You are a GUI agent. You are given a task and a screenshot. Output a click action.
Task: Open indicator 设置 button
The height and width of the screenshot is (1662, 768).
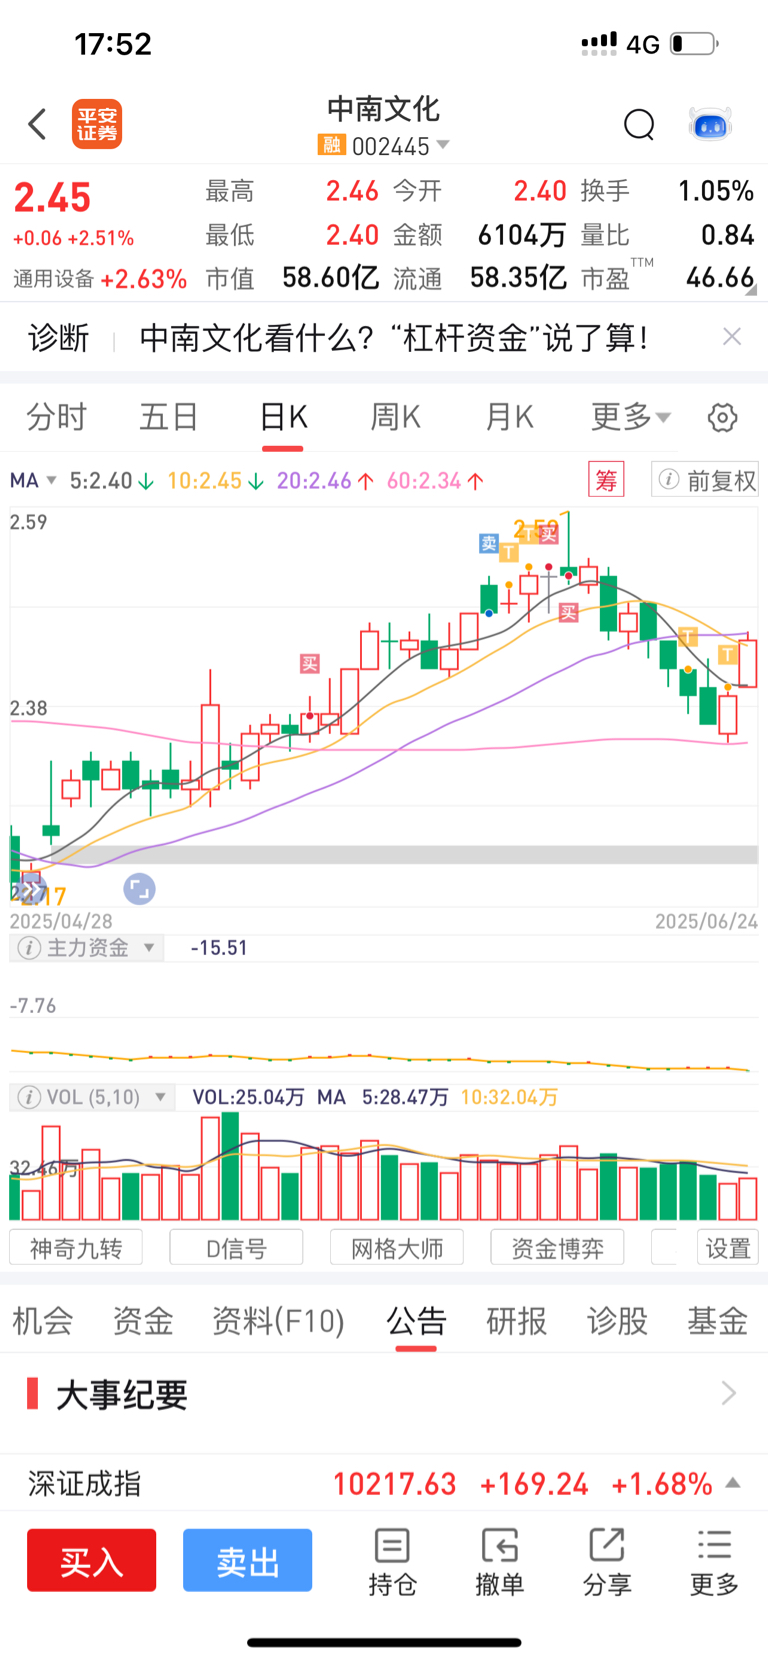point(728,1248)
